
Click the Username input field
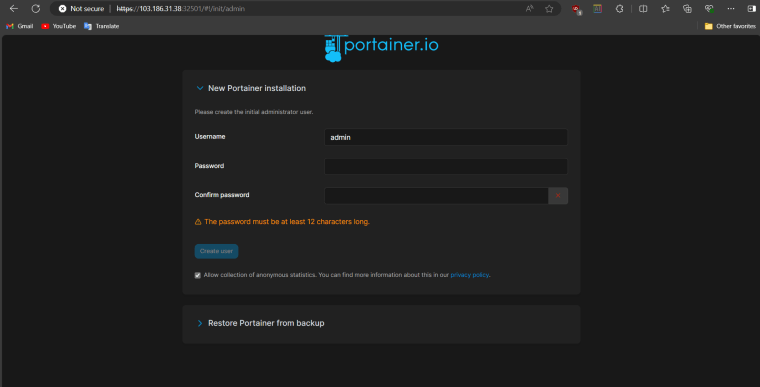click(x=446, y=137)
